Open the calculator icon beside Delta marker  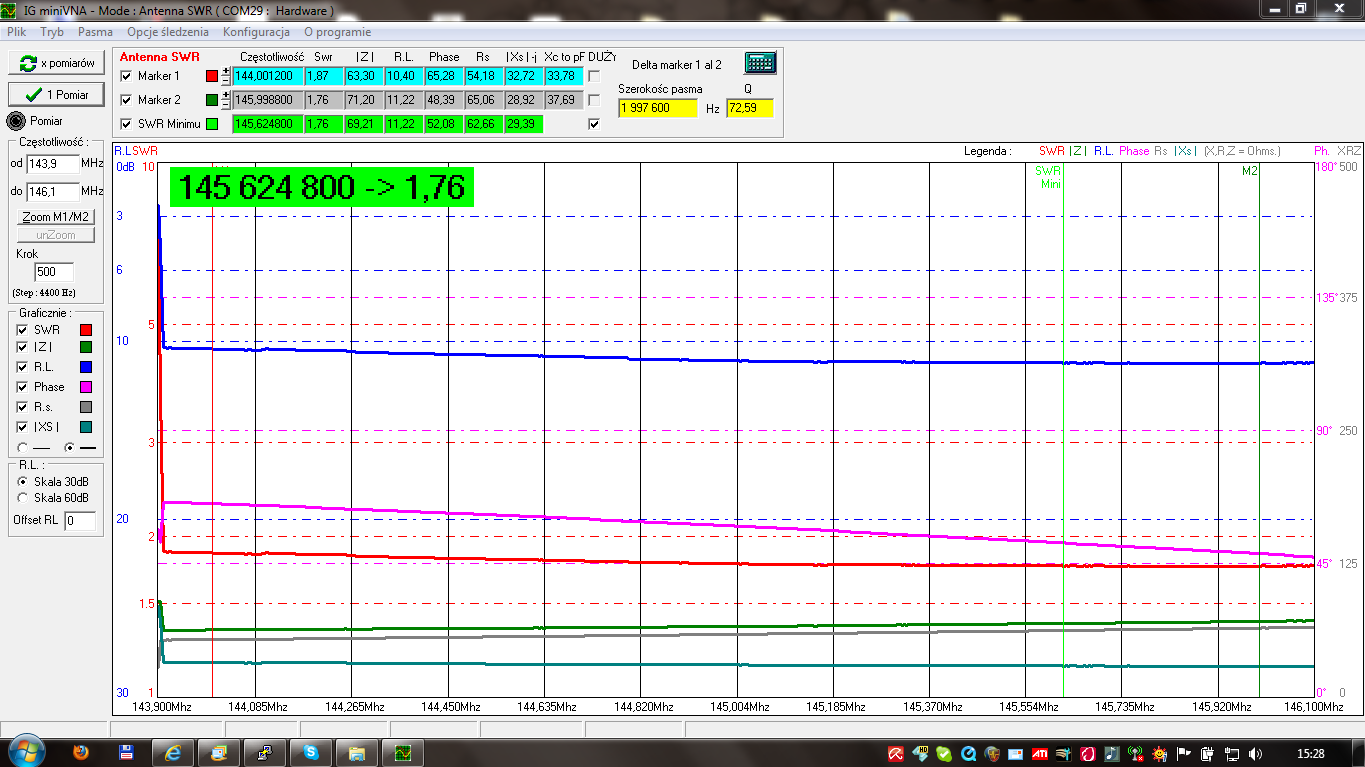(760, 63)
